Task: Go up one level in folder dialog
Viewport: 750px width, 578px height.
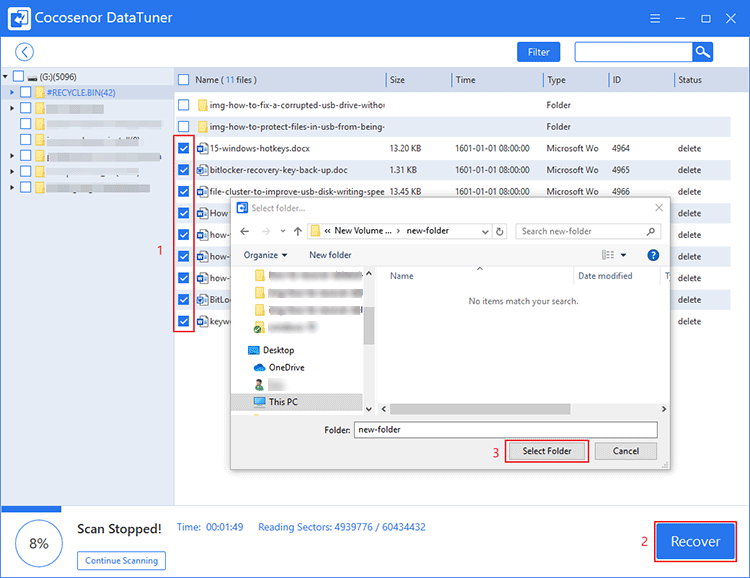Action: point(298,232)
